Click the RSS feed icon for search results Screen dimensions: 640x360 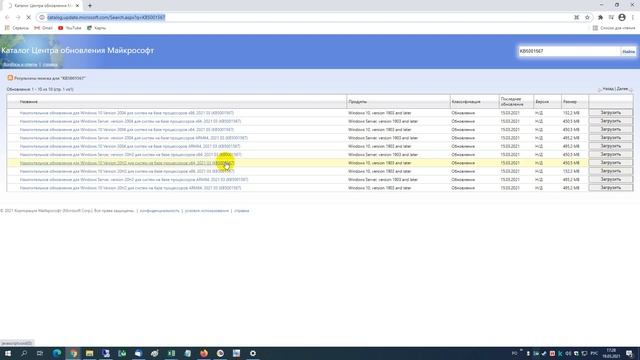point(10,78)
